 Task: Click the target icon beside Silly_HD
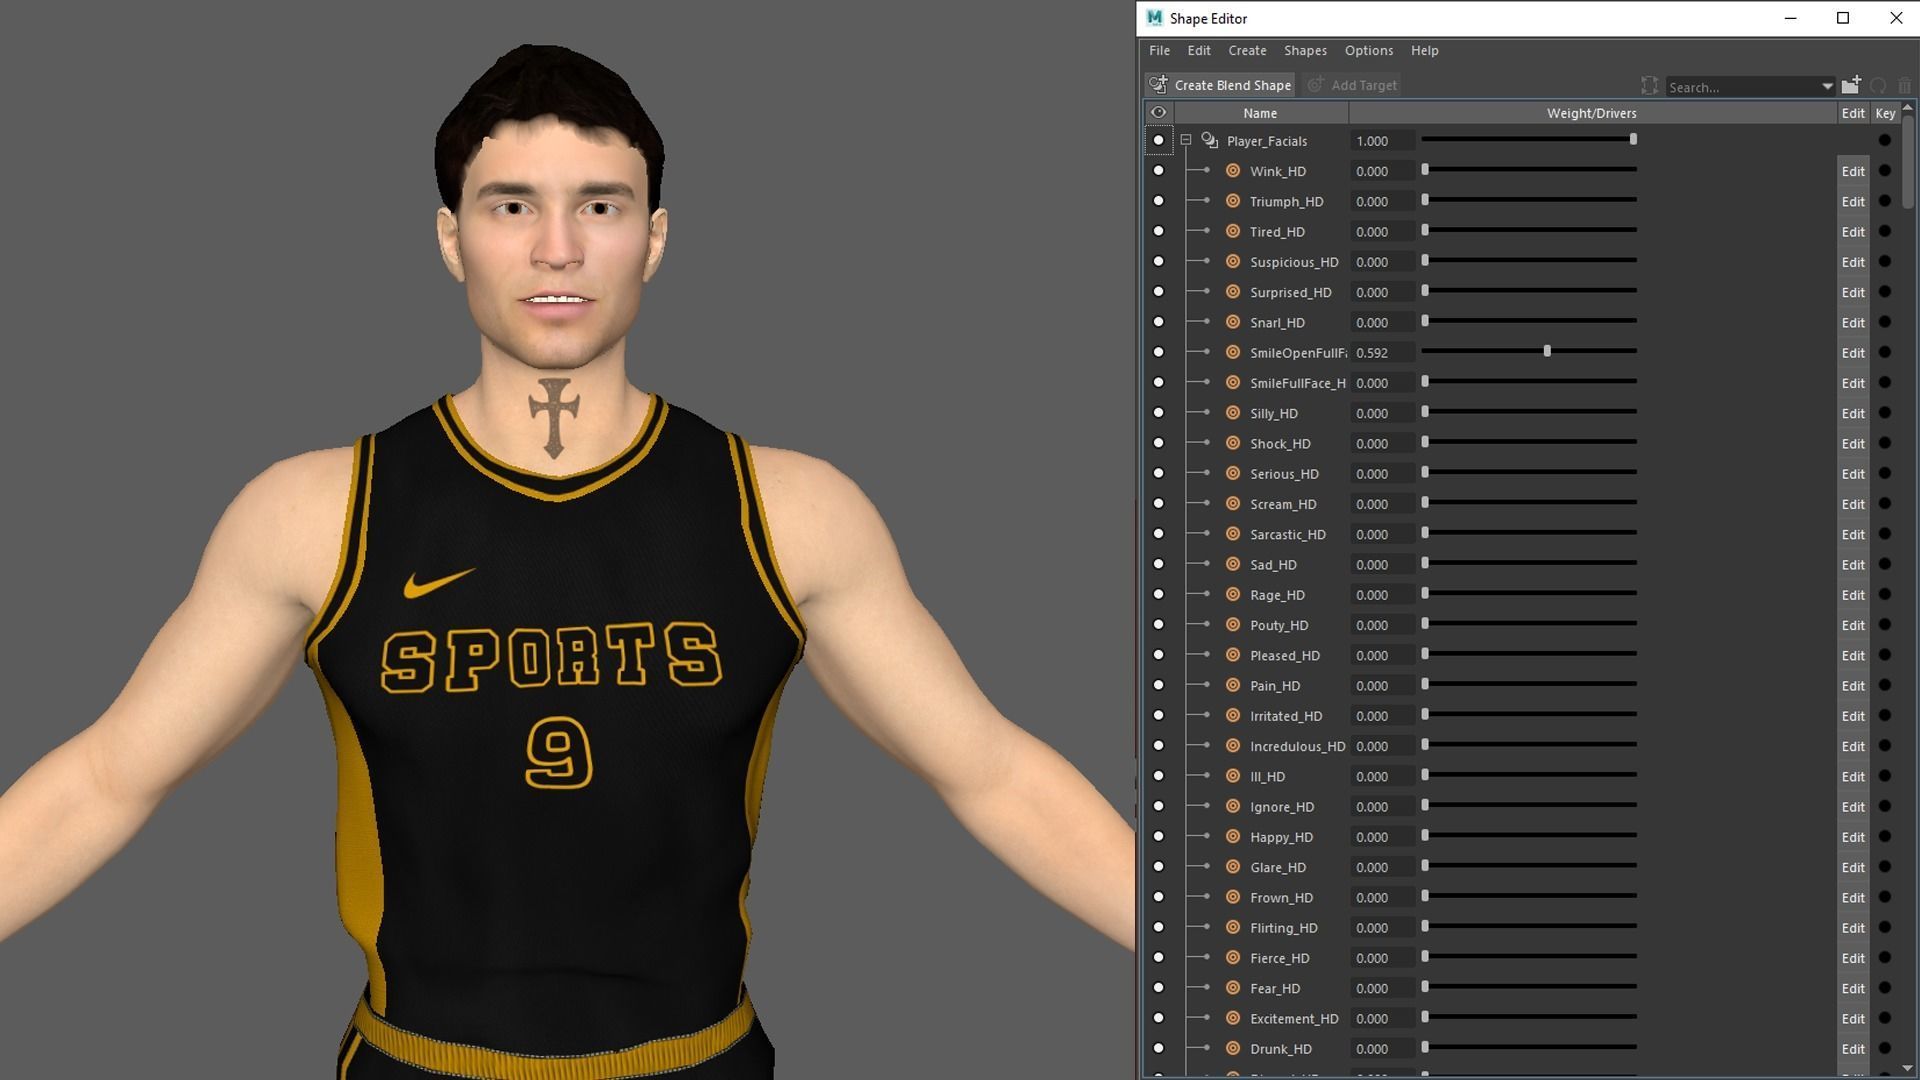coord(1233,413)
